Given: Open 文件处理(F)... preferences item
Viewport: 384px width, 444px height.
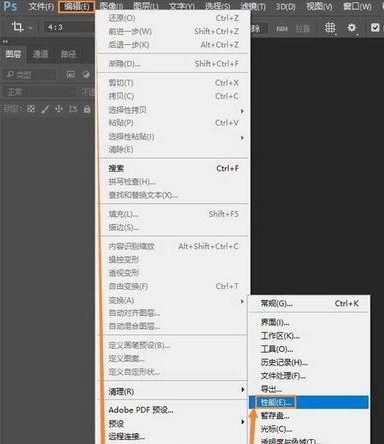Looking at the screenshot, I should click(309, 376).
